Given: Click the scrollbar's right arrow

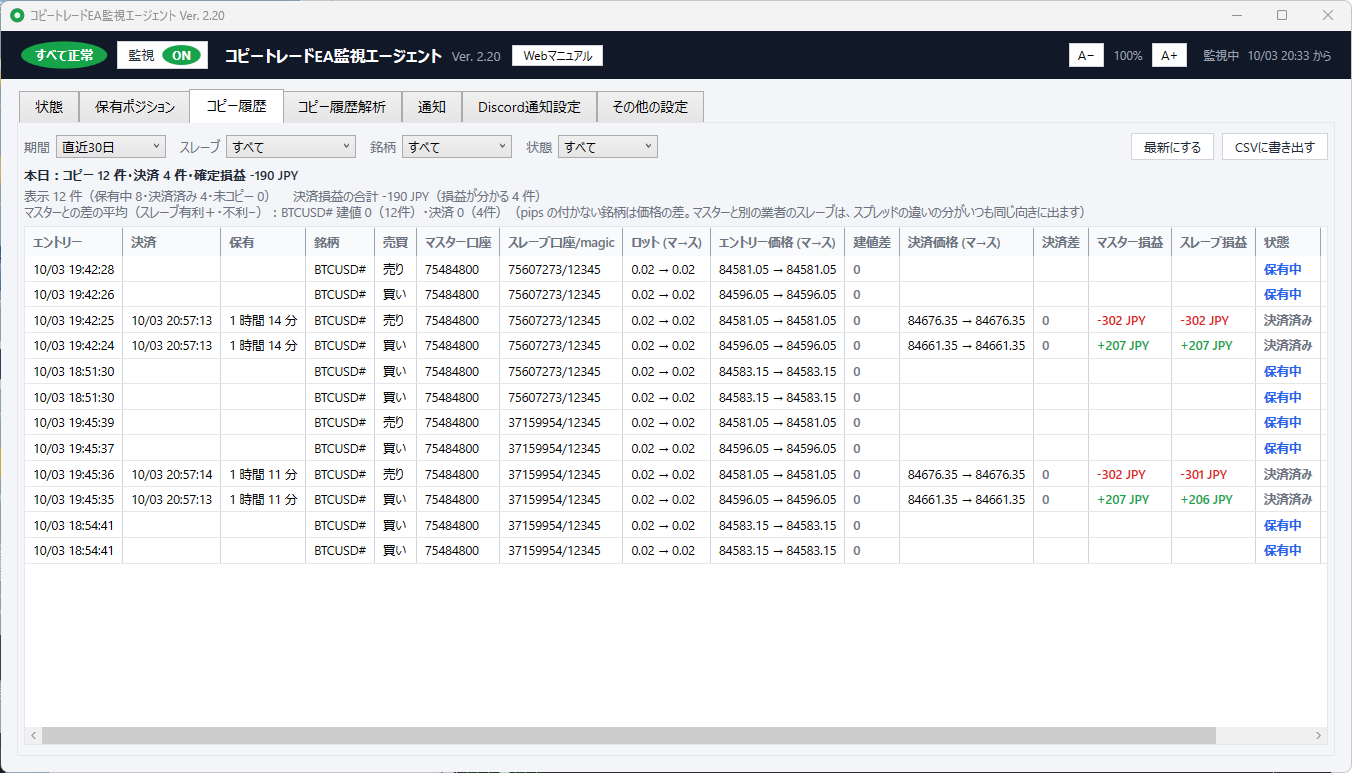Looking at the screenshot, I should (x=1318, y=735).
